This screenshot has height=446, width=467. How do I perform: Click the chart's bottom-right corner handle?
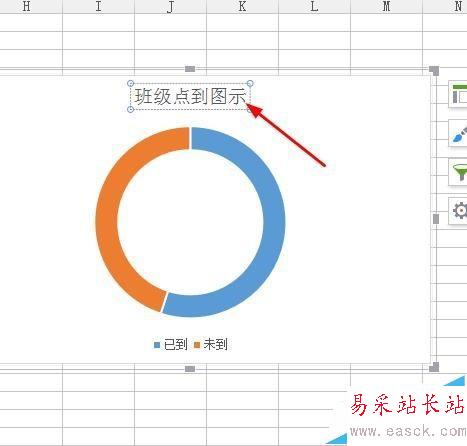click(434, 367)
